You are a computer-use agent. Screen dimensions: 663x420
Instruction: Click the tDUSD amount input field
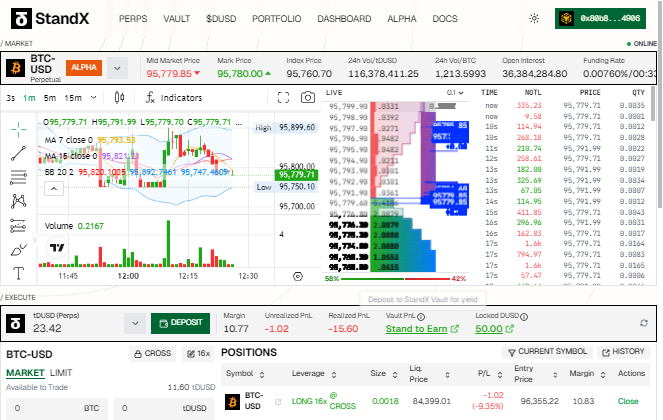[x=164, y=409]
